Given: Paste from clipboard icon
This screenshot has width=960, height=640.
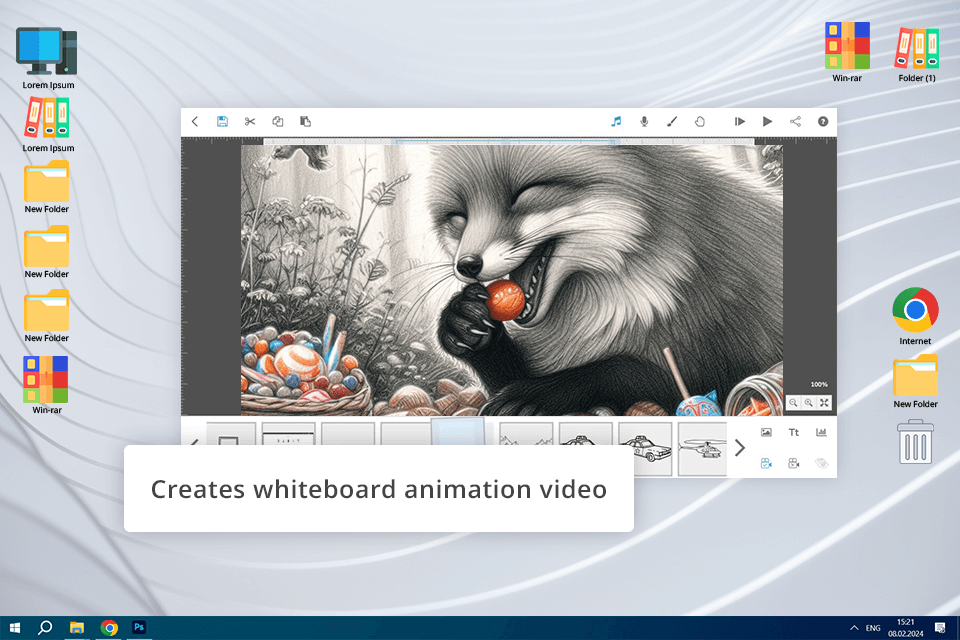Looking at the screenshot, I should pos(306,121).
